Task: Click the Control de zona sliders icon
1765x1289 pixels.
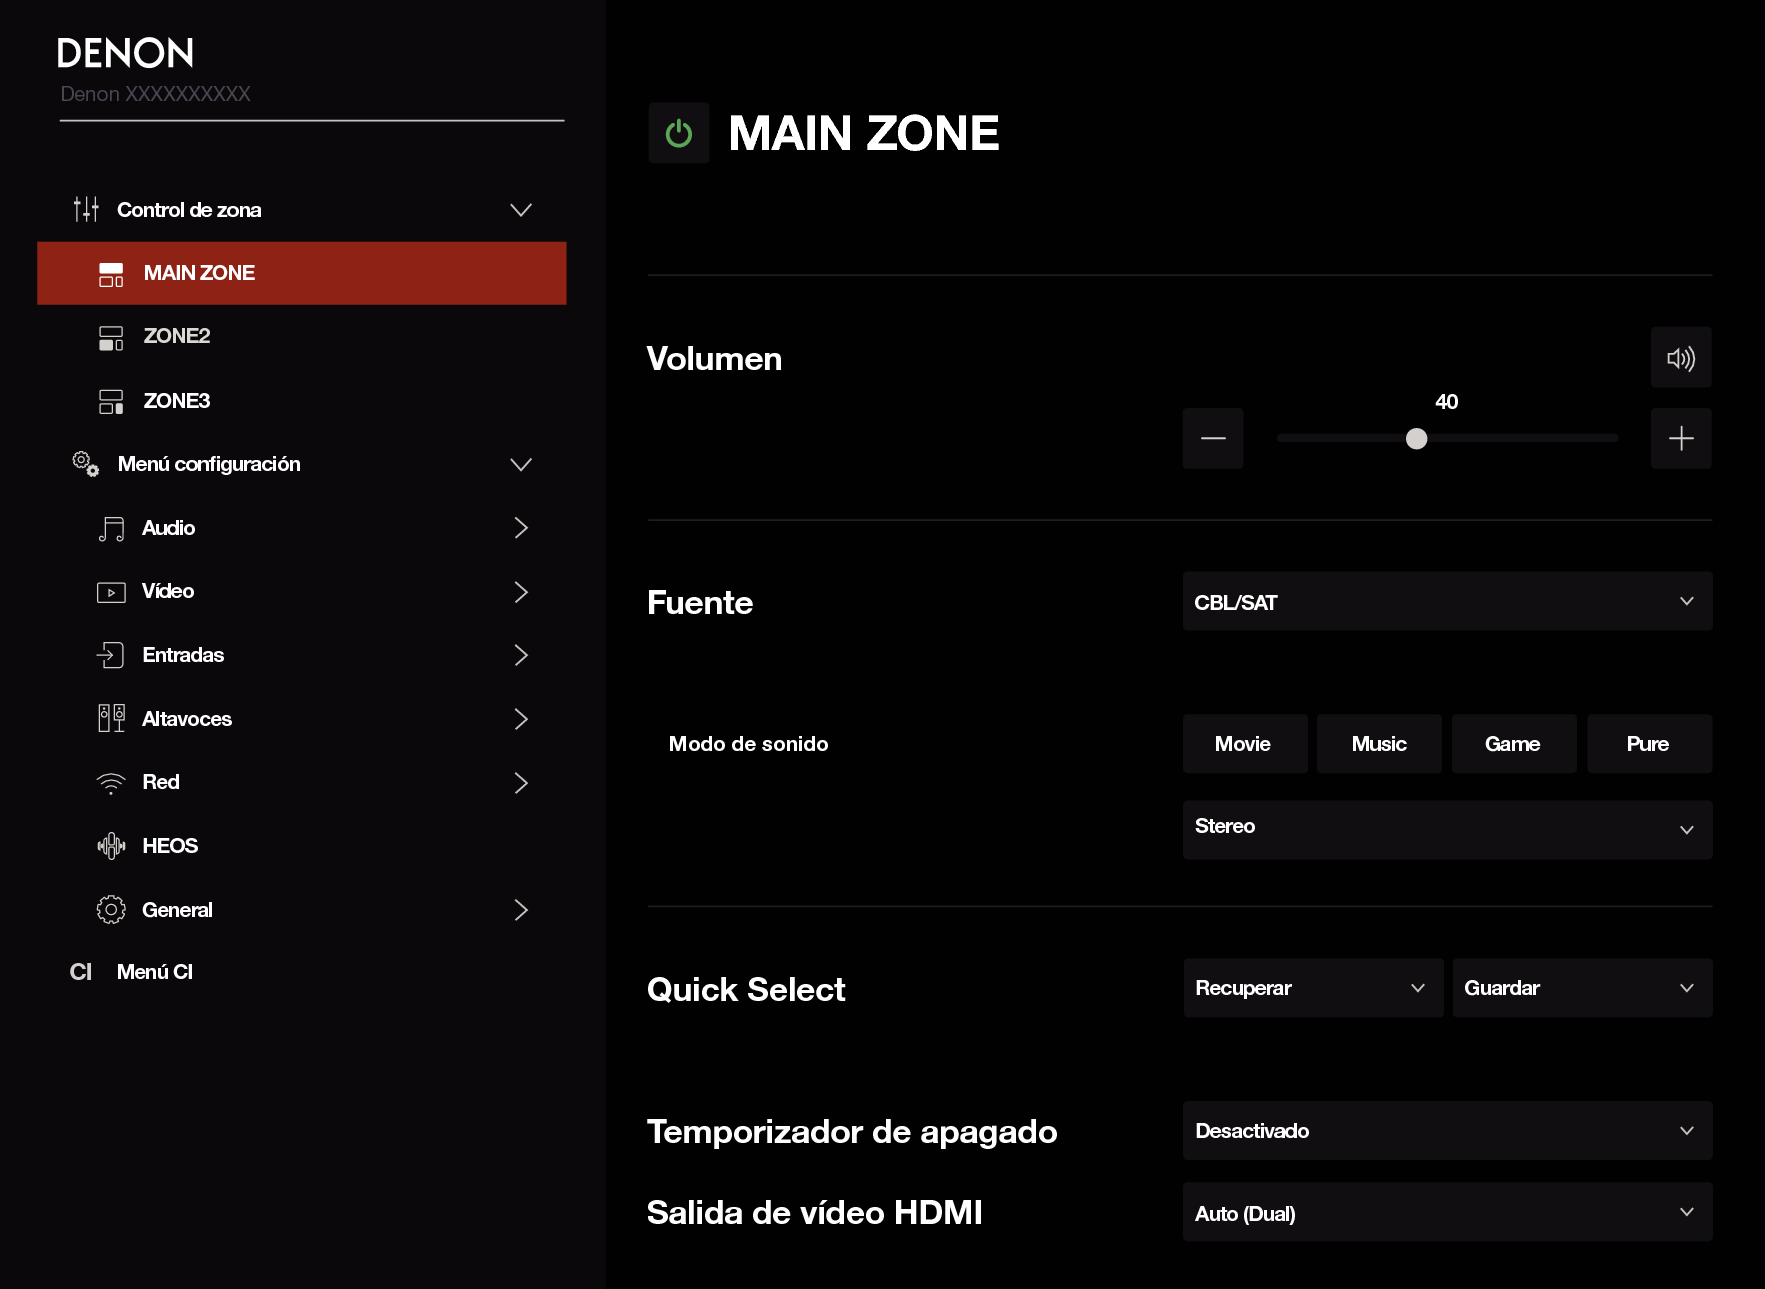Action: [x=86, y=209]
